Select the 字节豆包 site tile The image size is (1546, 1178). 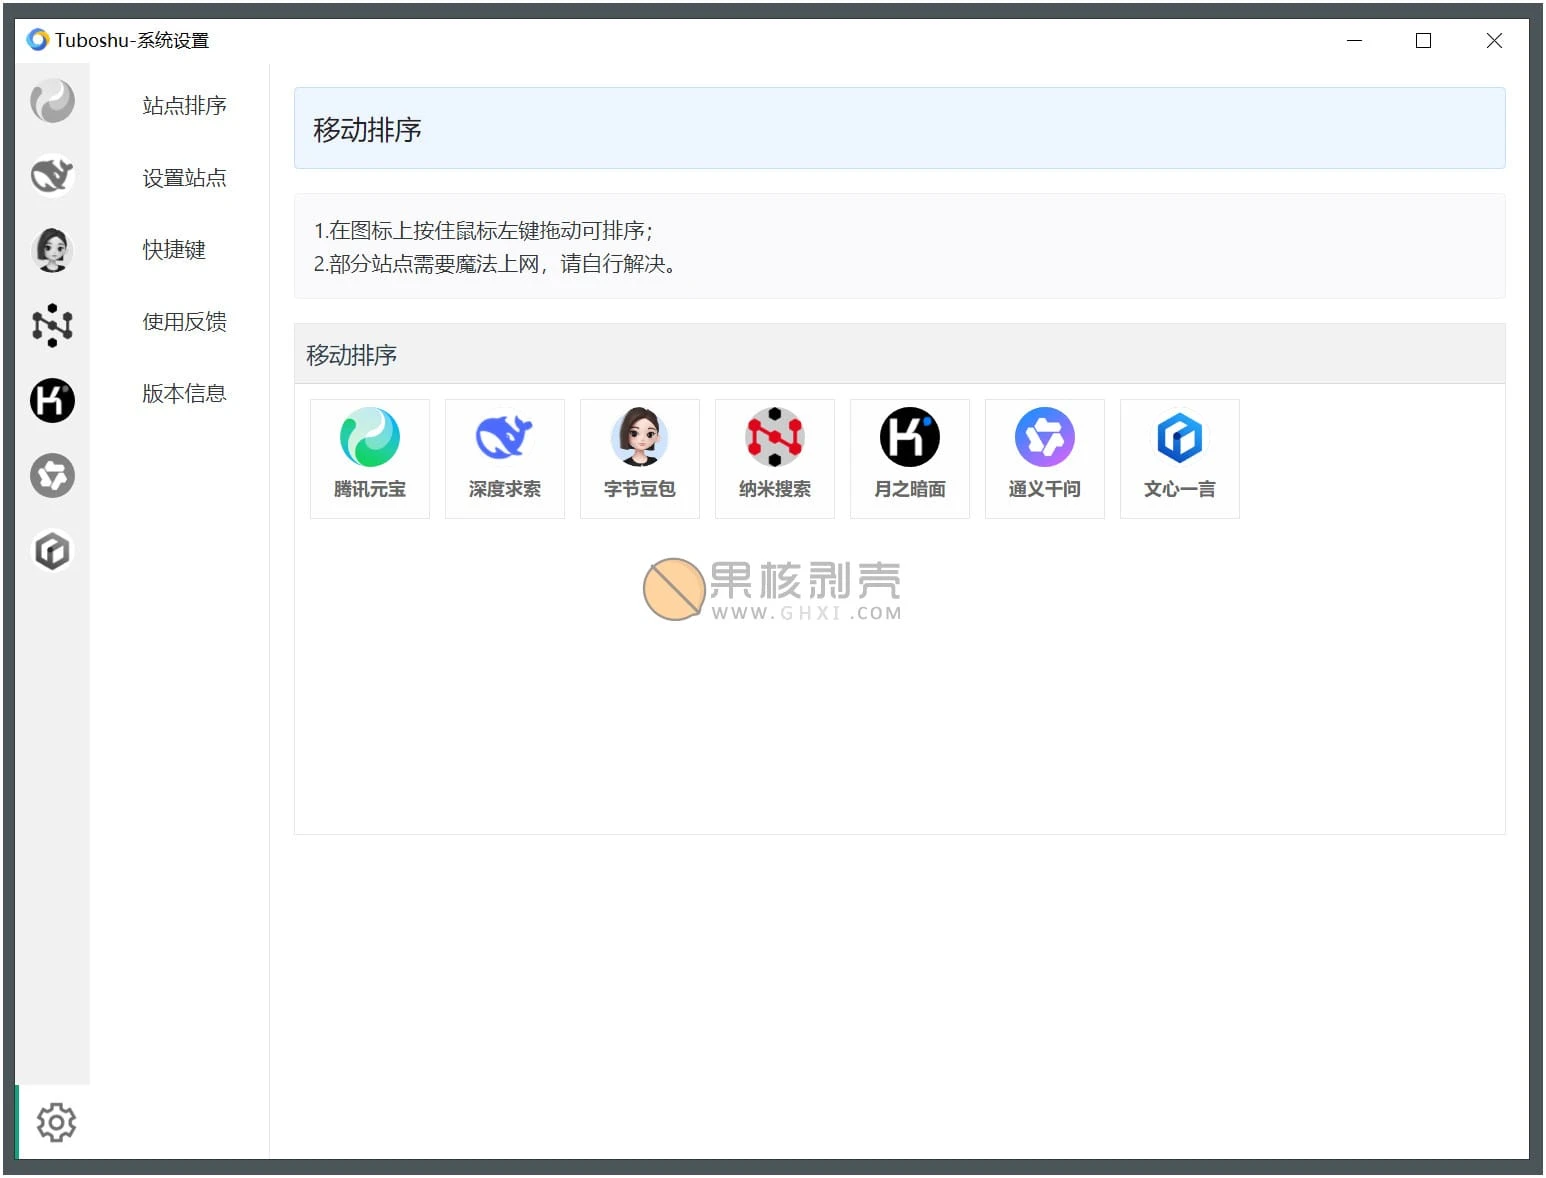pyautogui.click(x=640, y=459)
